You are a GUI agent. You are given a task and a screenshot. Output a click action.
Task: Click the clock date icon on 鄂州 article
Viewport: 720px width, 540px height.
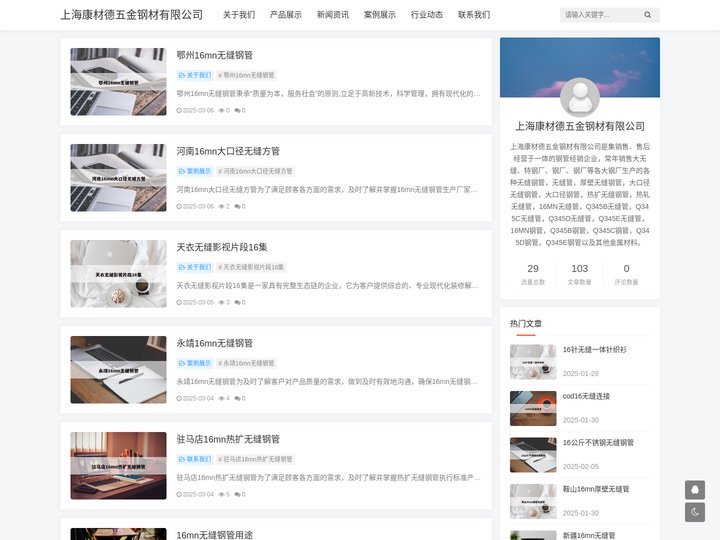[179, 111]
